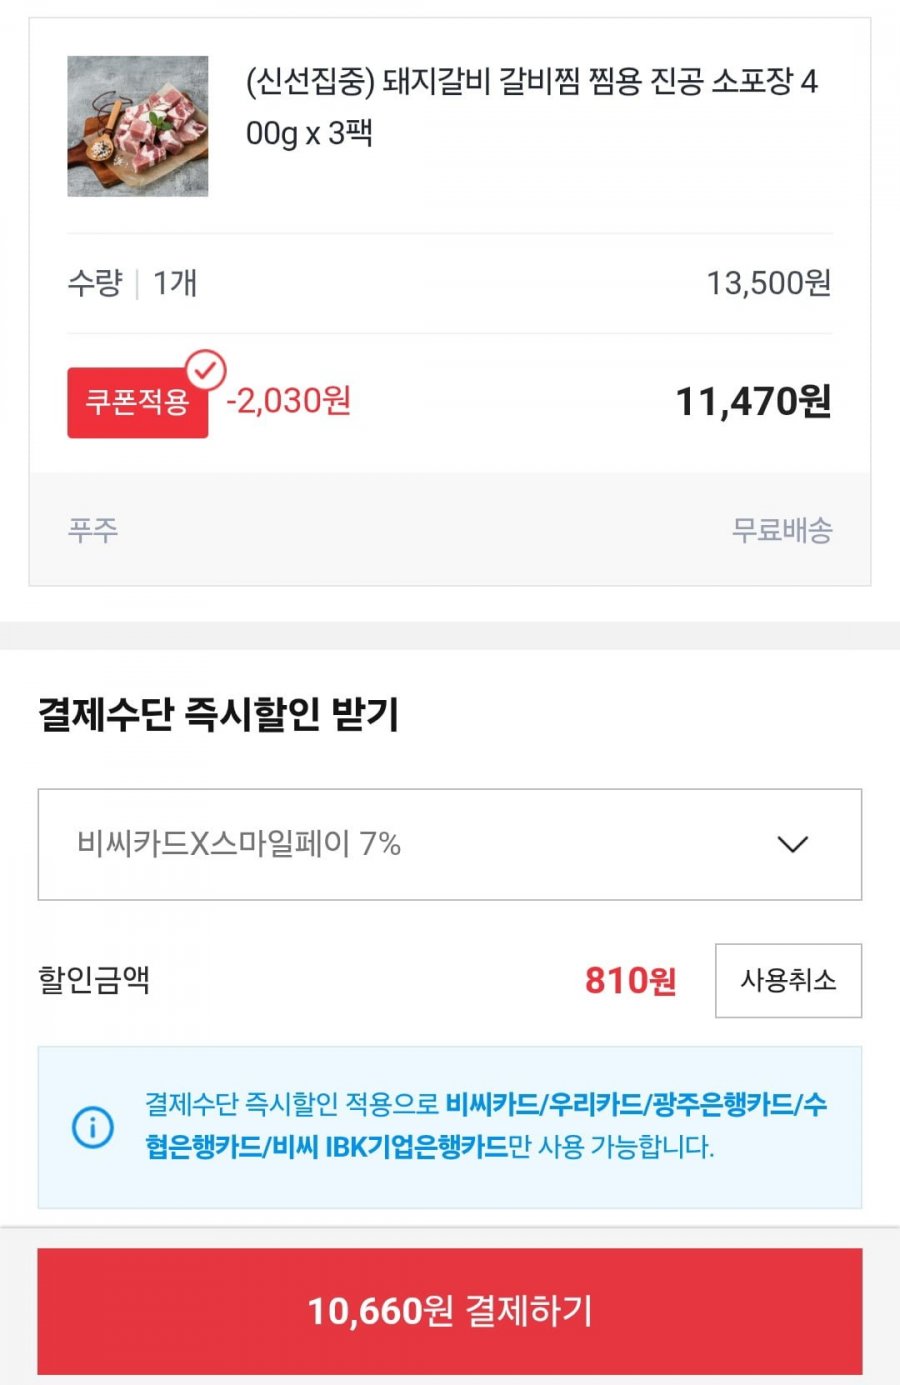Select the -2,030원 coupon discount amount
Viewport: 900px width, 1385px height.
coord(288,401)
